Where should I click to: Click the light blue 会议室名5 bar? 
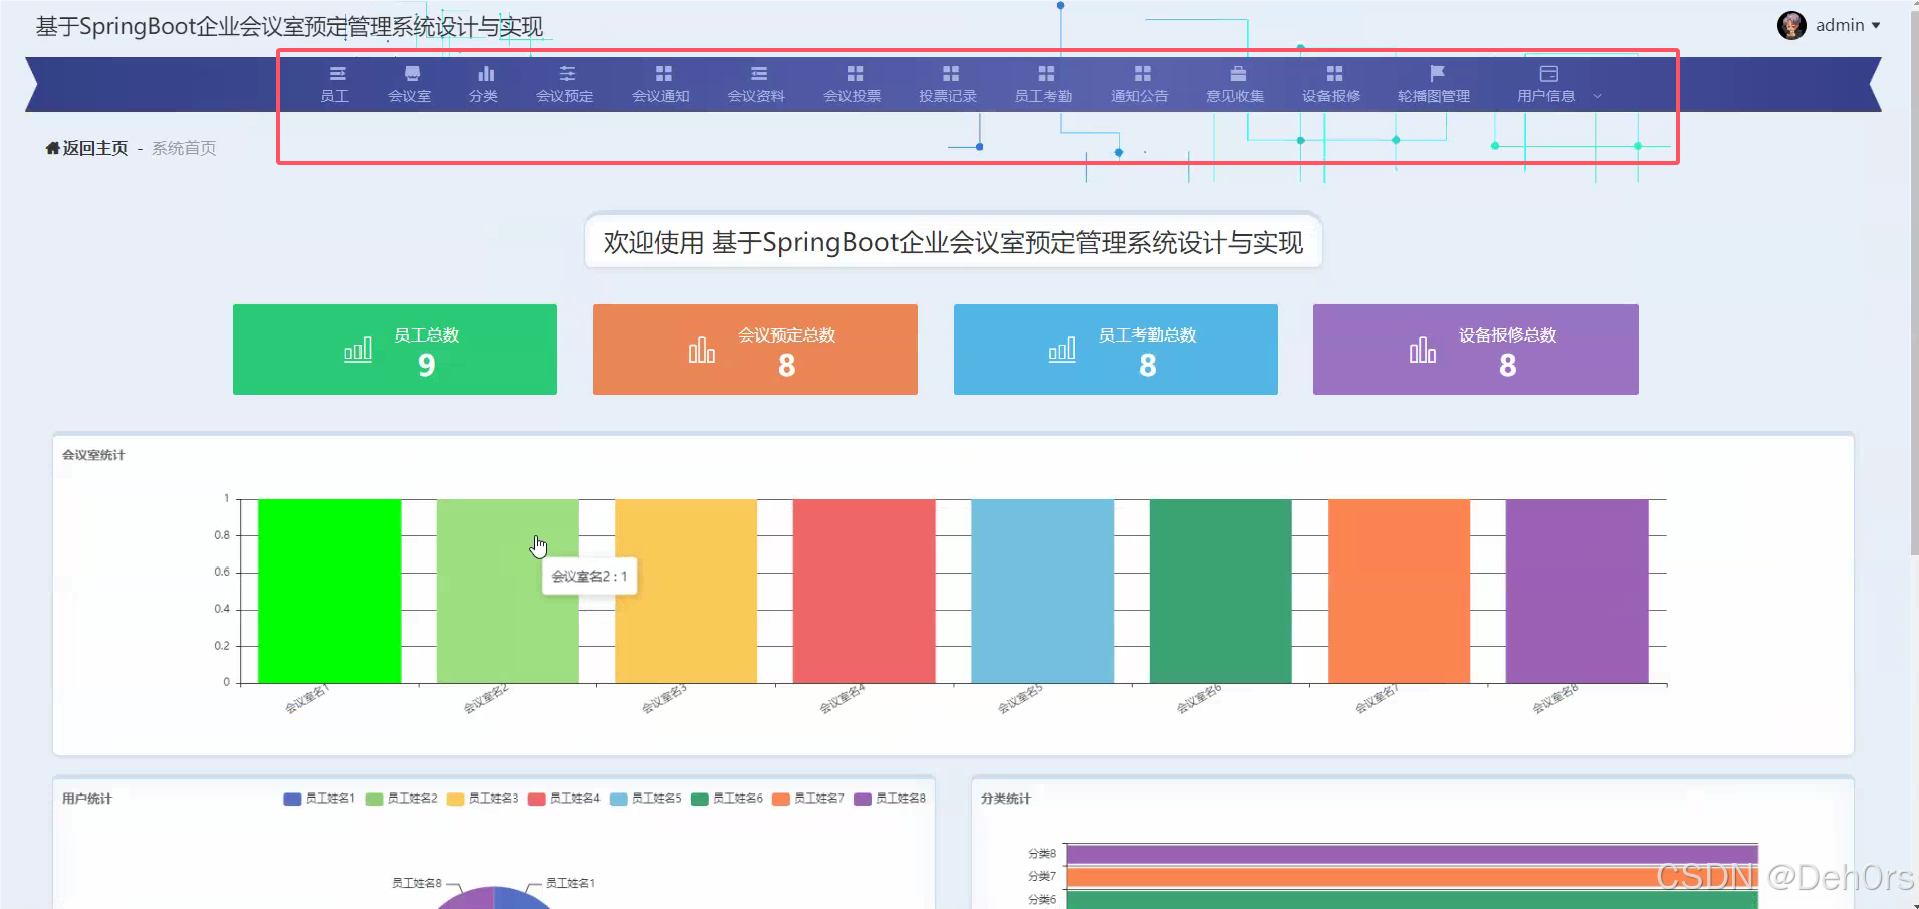click(1042, 591)
